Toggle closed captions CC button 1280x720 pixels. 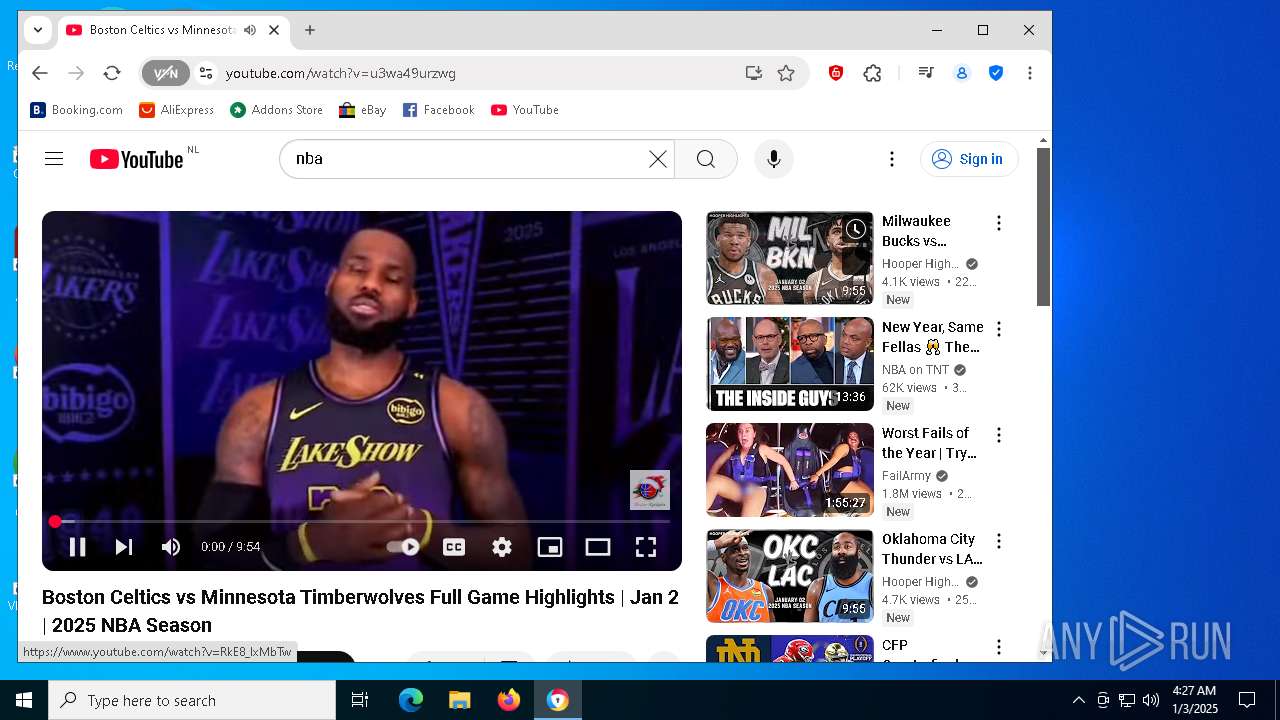[454, 547]
